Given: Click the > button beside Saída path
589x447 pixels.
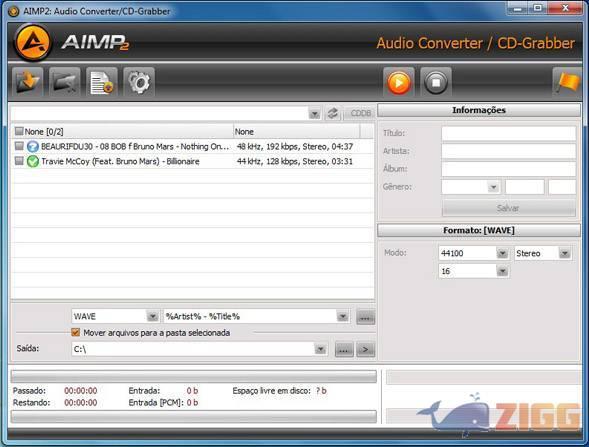Looking at the screenshot, I should coord(365,349).
